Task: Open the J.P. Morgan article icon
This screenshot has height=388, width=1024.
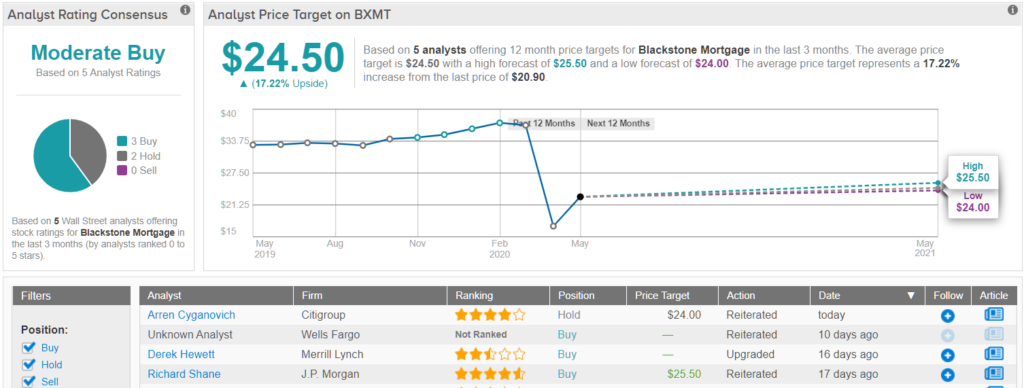Action: pos(994,374)
